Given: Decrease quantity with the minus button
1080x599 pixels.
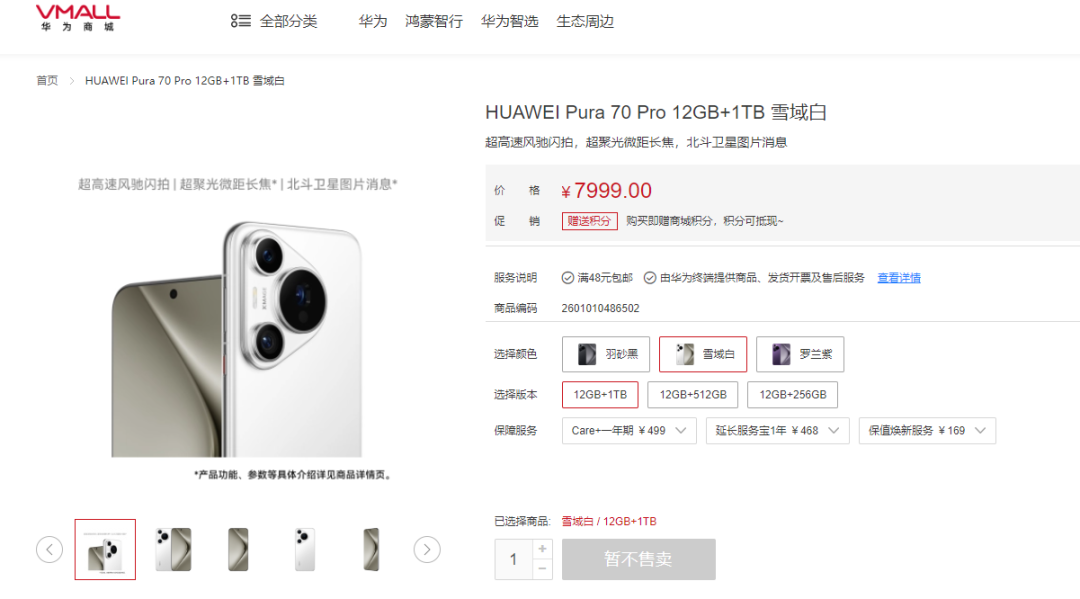Looking at the screenshot, I should [542, 569].
